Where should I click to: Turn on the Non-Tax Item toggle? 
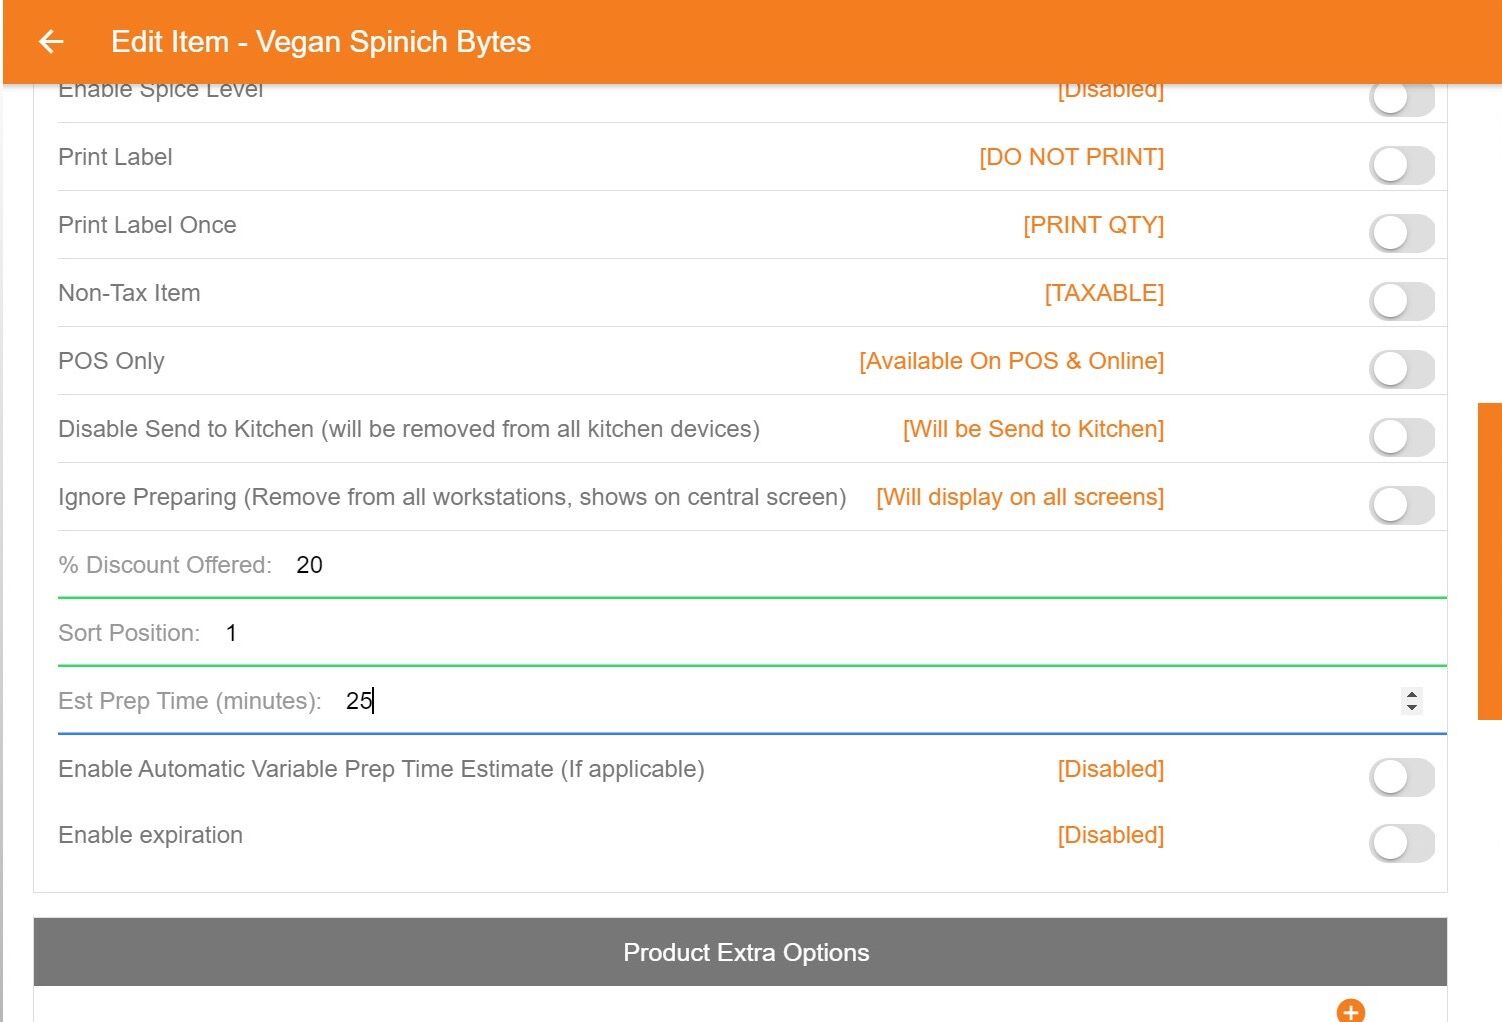pos(1401,301)
